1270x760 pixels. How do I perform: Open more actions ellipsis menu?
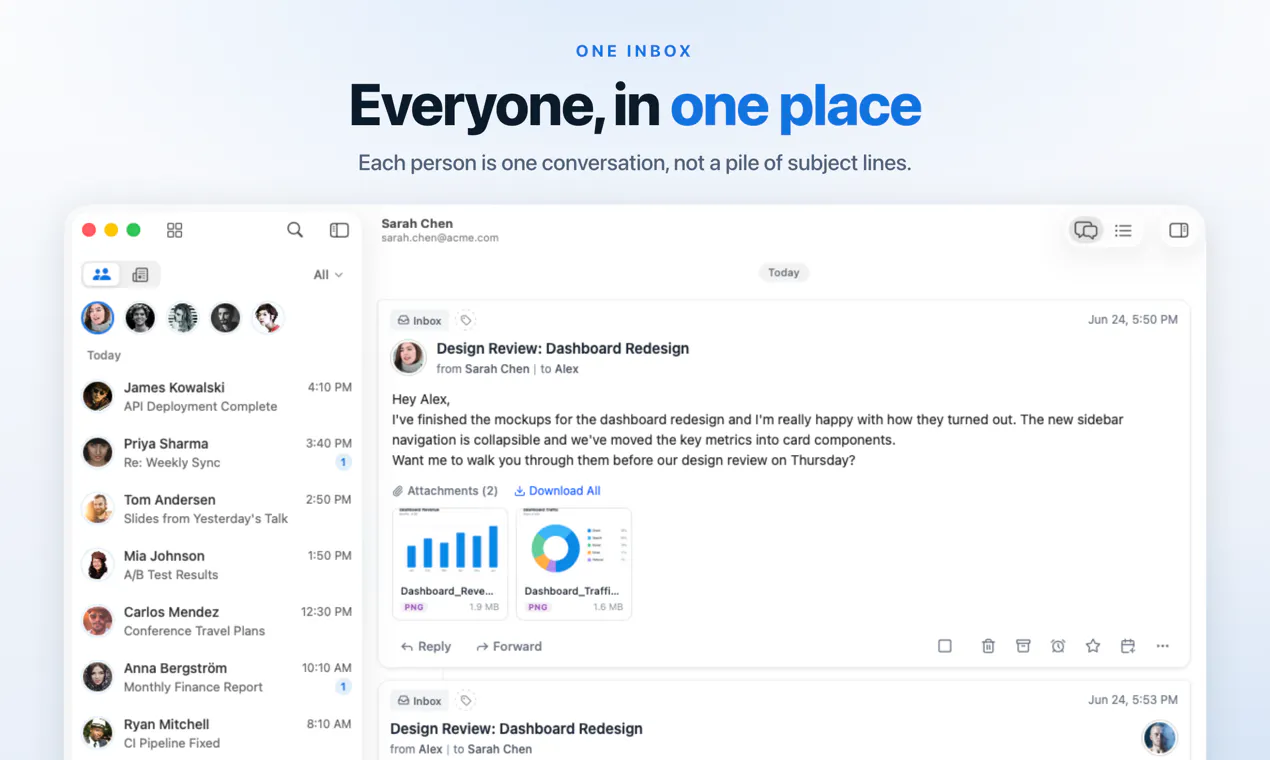(1163, 646)
